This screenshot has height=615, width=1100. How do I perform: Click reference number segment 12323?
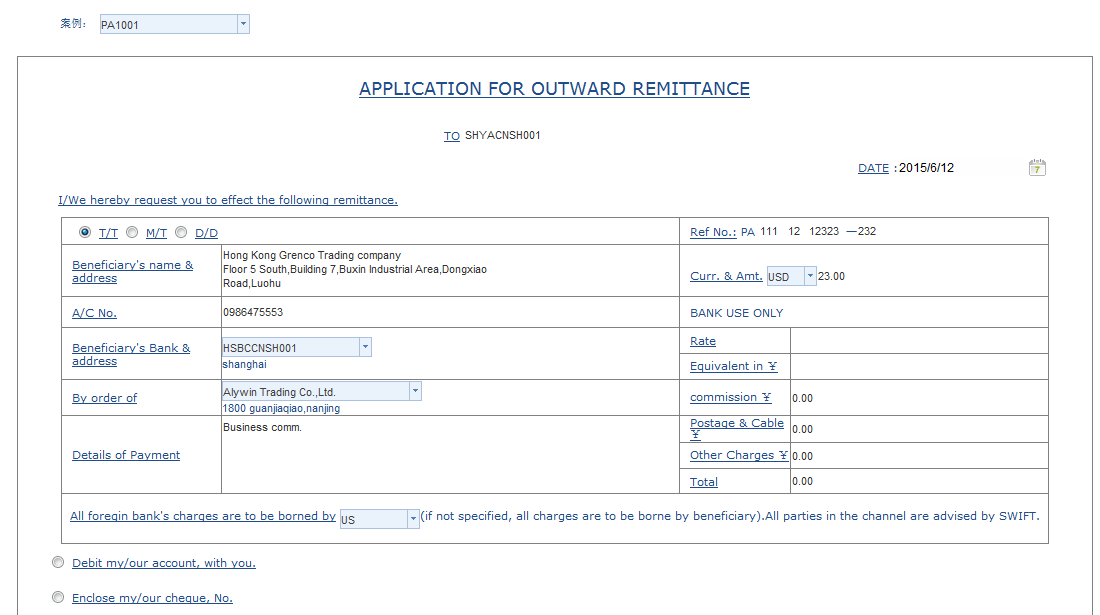point(824,231)
